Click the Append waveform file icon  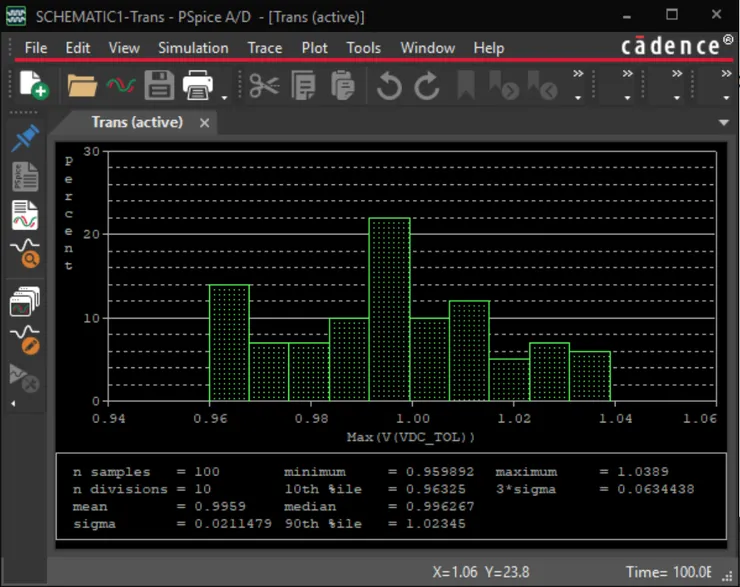click(121, 86)
